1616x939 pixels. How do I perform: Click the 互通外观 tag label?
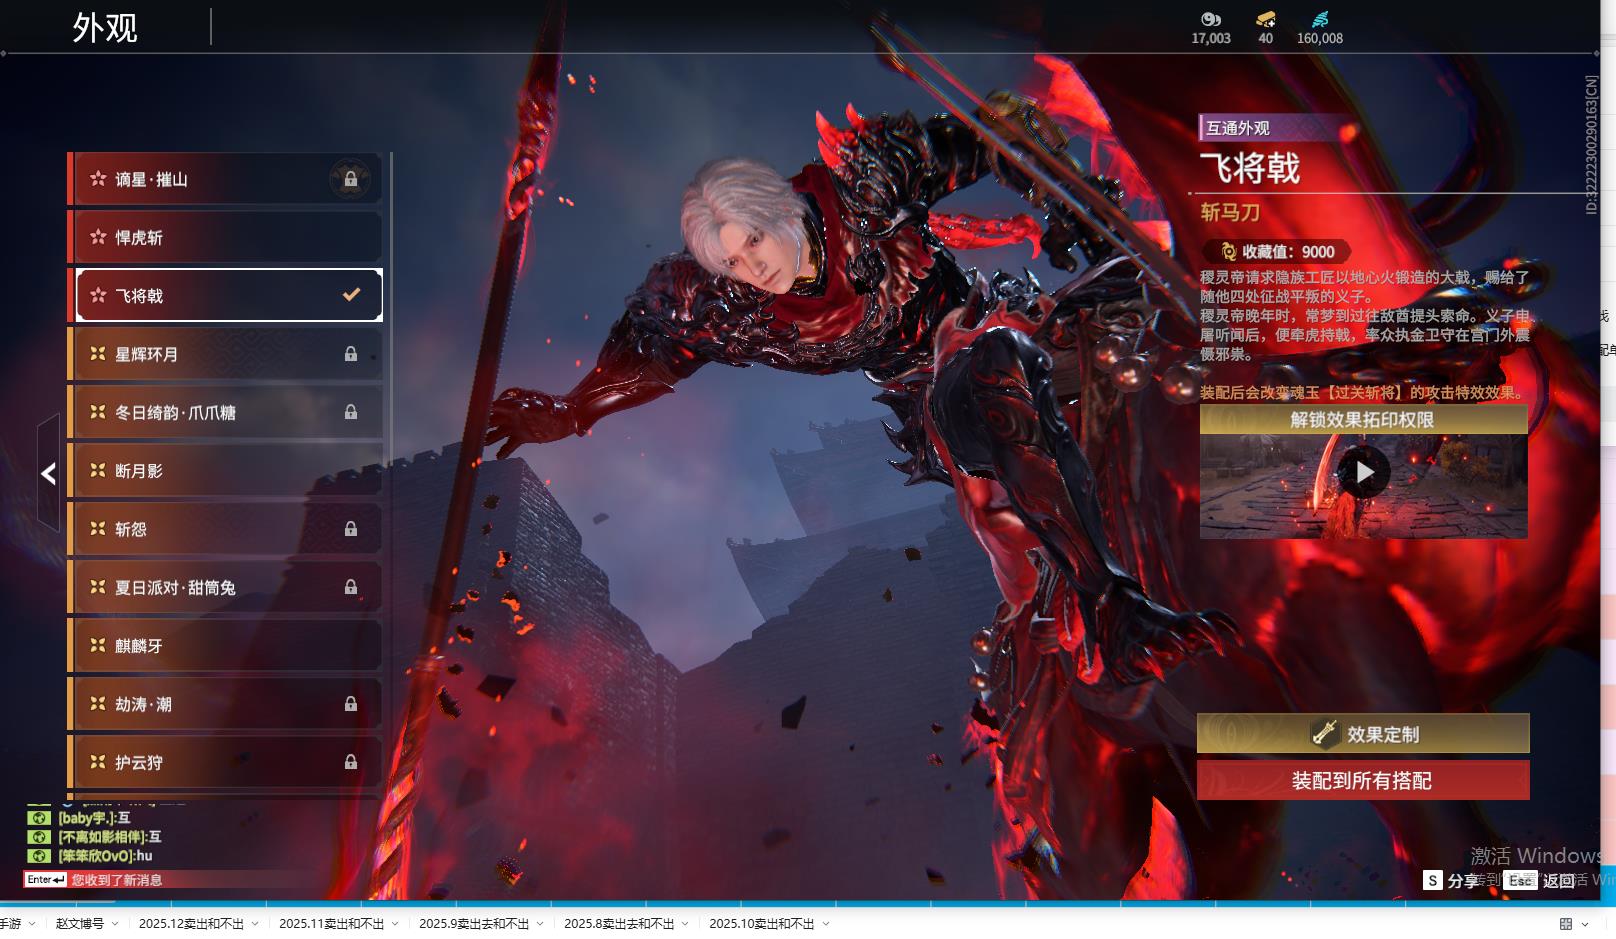(1238, 128)
